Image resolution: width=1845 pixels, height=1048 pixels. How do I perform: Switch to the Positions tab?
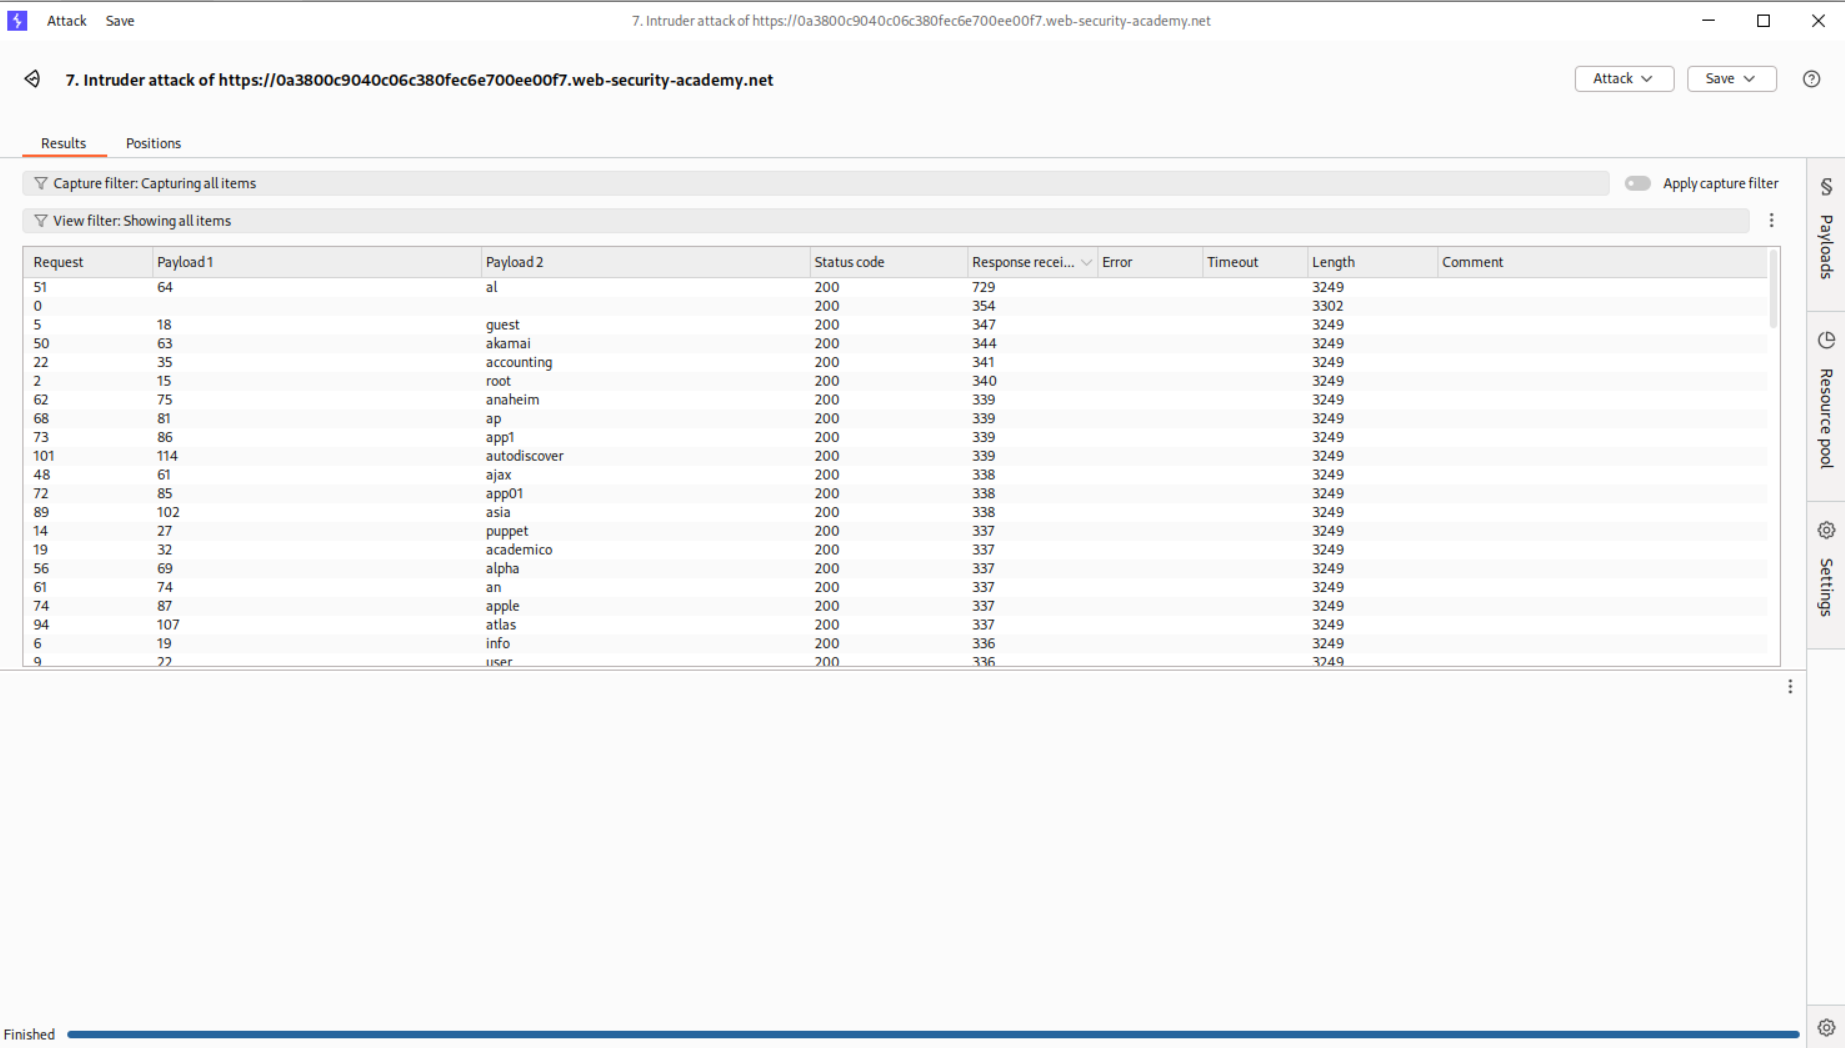(x=153, y=143)
